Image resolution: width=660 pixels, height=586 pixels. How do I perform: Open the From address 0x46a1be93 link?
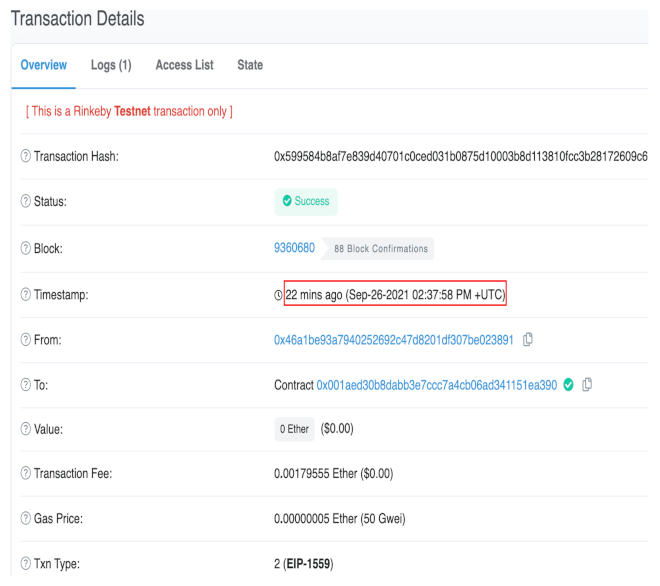[x=394, y=340]
